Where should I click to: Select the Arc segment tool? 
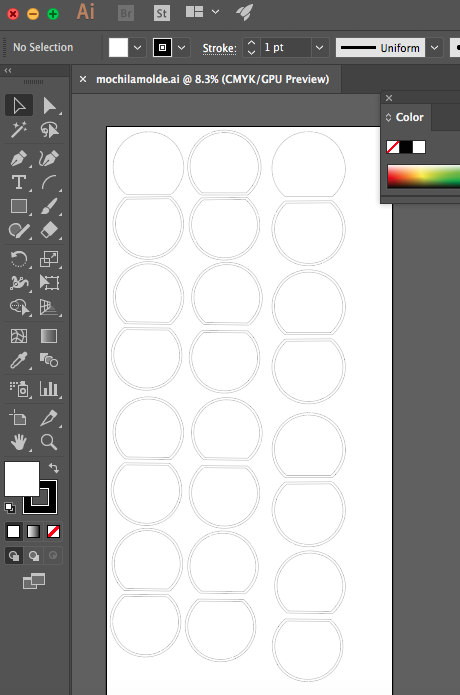[49, 182]
